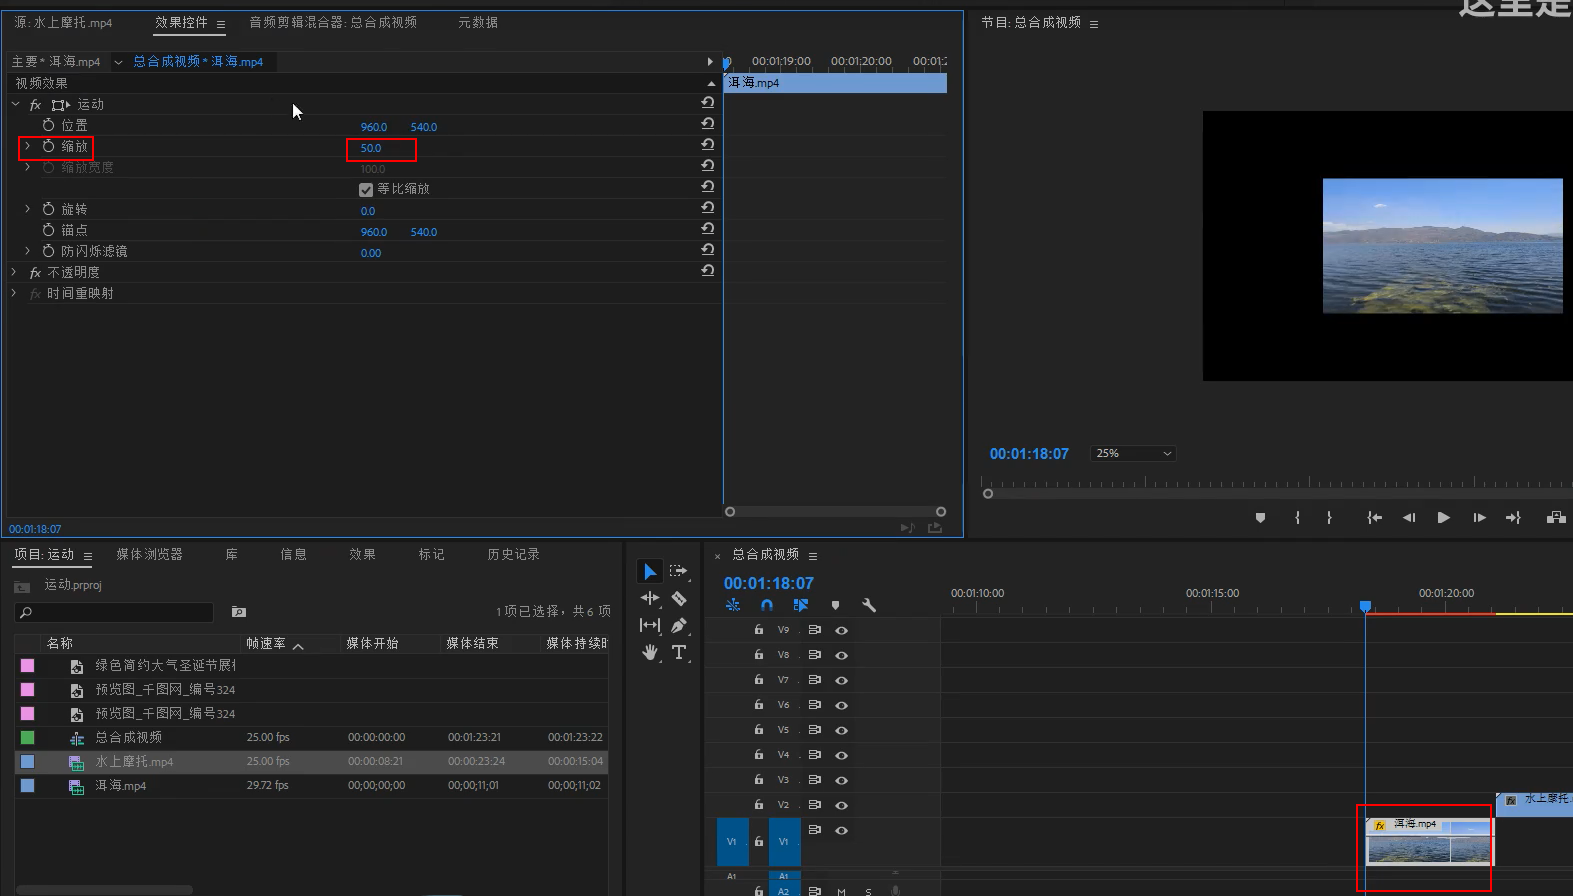Expand the 防闪烁滤镜 property
The image size is (1573, 896).
tap(27, 251)
